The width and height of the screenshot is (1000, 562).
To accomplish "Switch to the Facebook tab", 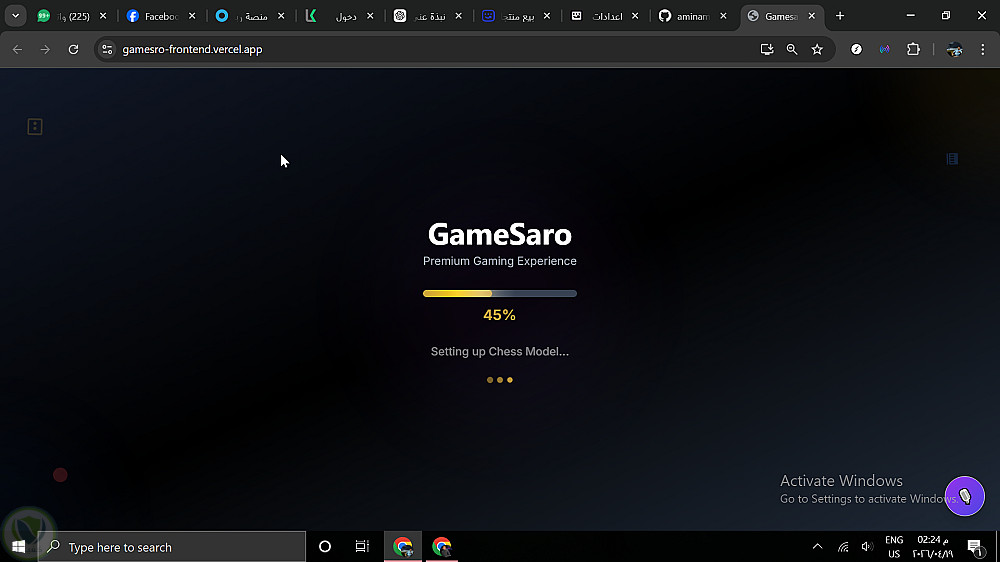I will [161, 16].
